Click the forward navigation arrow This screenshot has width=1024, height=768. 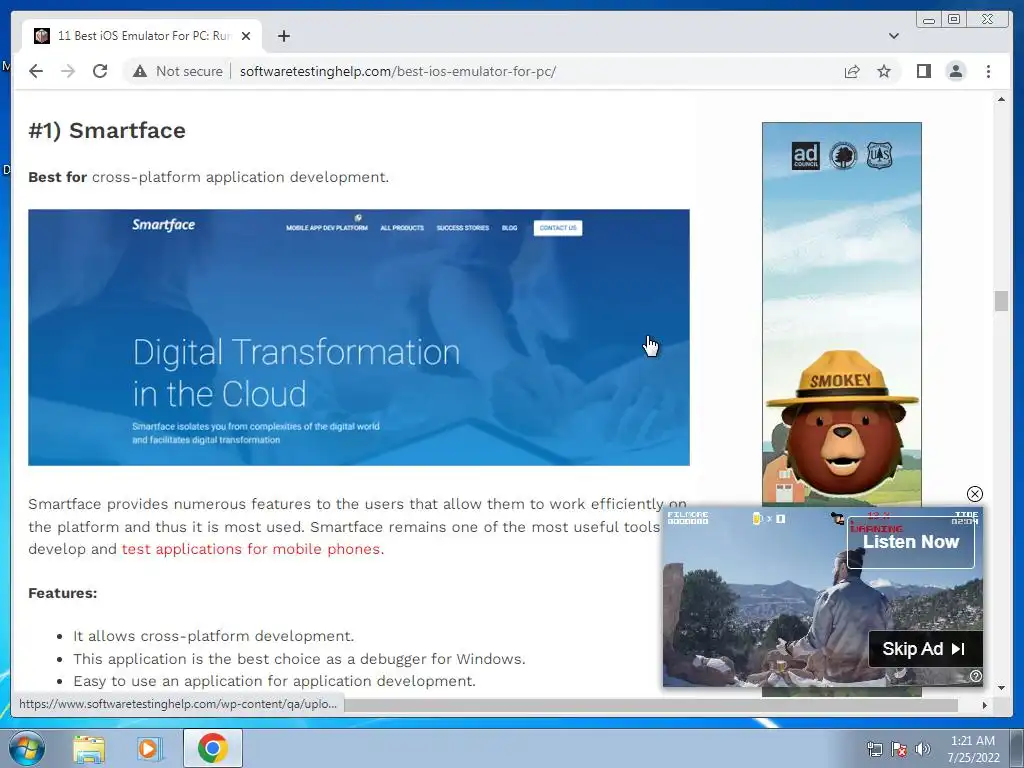click(68, 71)
